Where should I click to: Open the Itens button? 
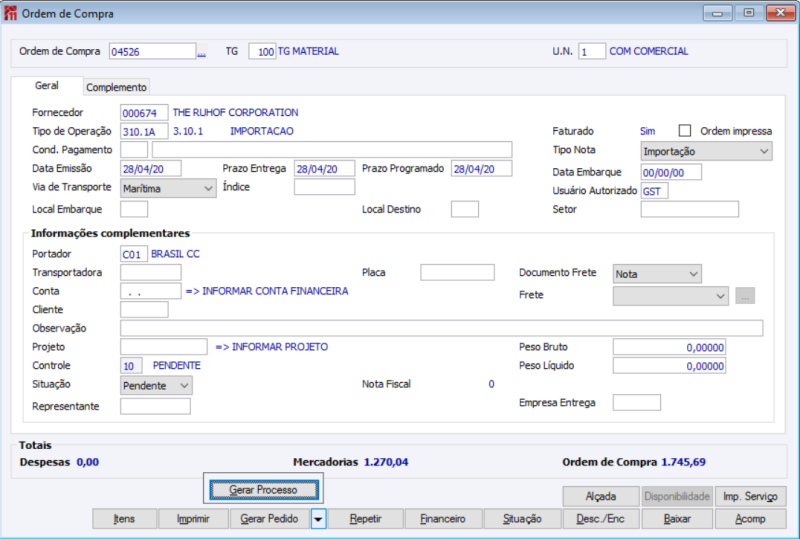(x=124, y=519)
